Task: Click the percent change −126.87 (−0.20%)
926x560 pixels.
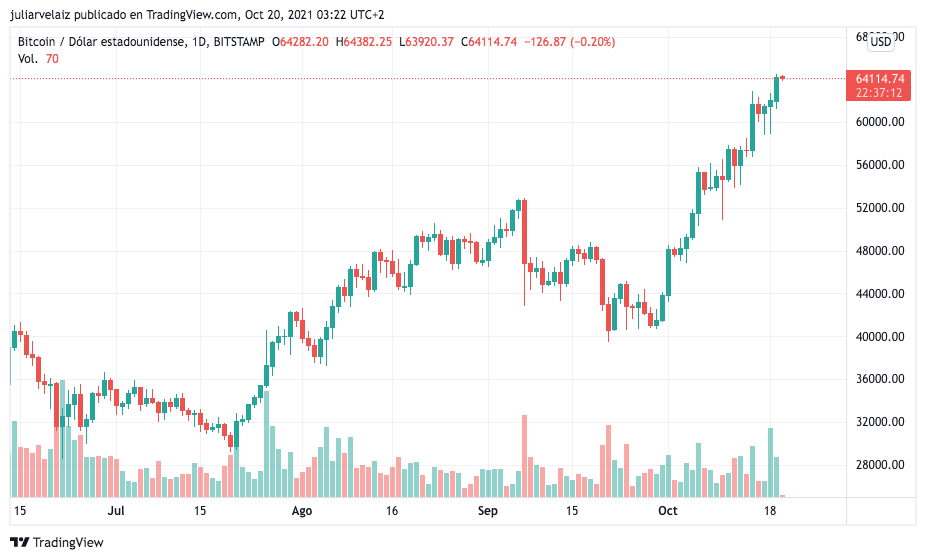Action: (x=569, y=42)
